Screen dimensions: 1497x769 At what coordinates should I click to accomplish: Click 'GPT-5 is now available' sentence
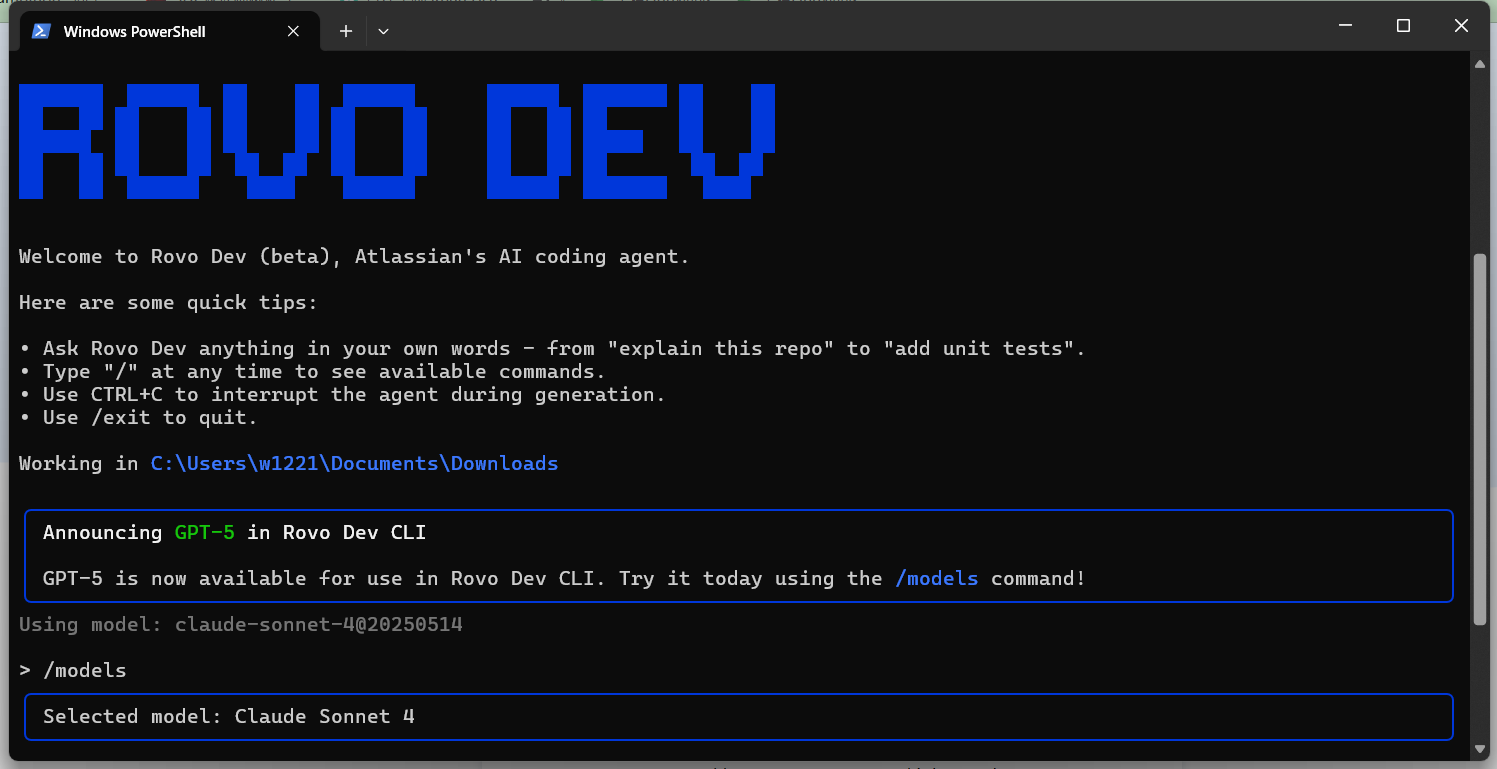(564, 578)
